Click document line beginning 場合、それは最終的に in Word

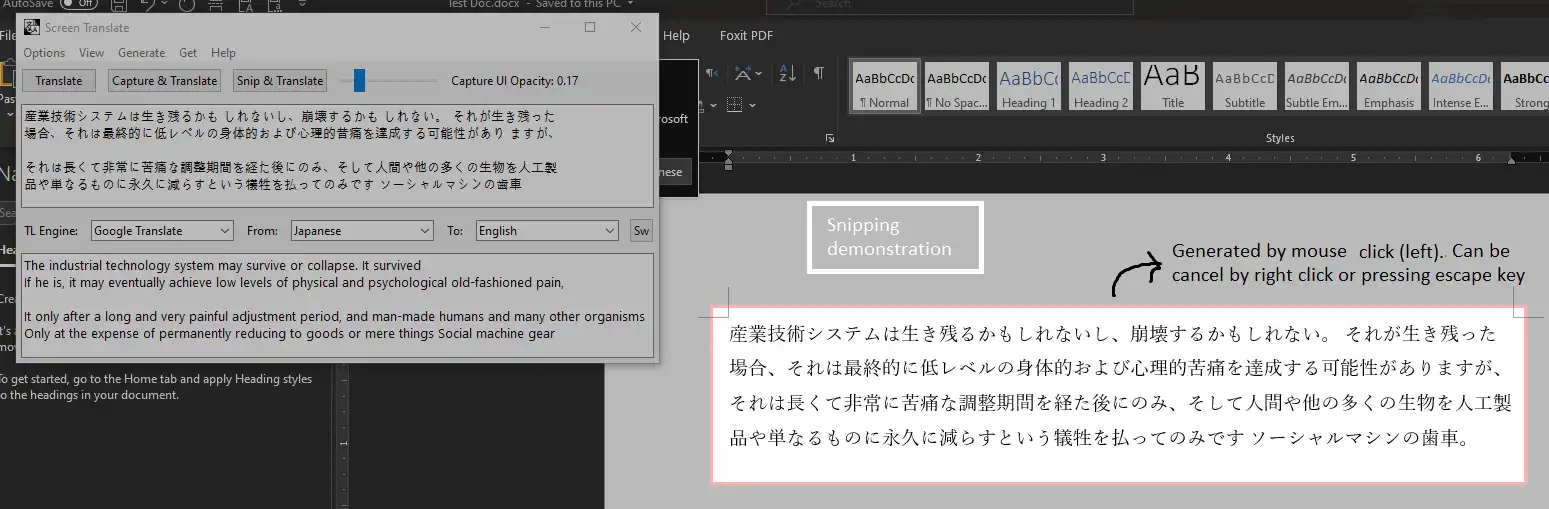pos(1116,369)
